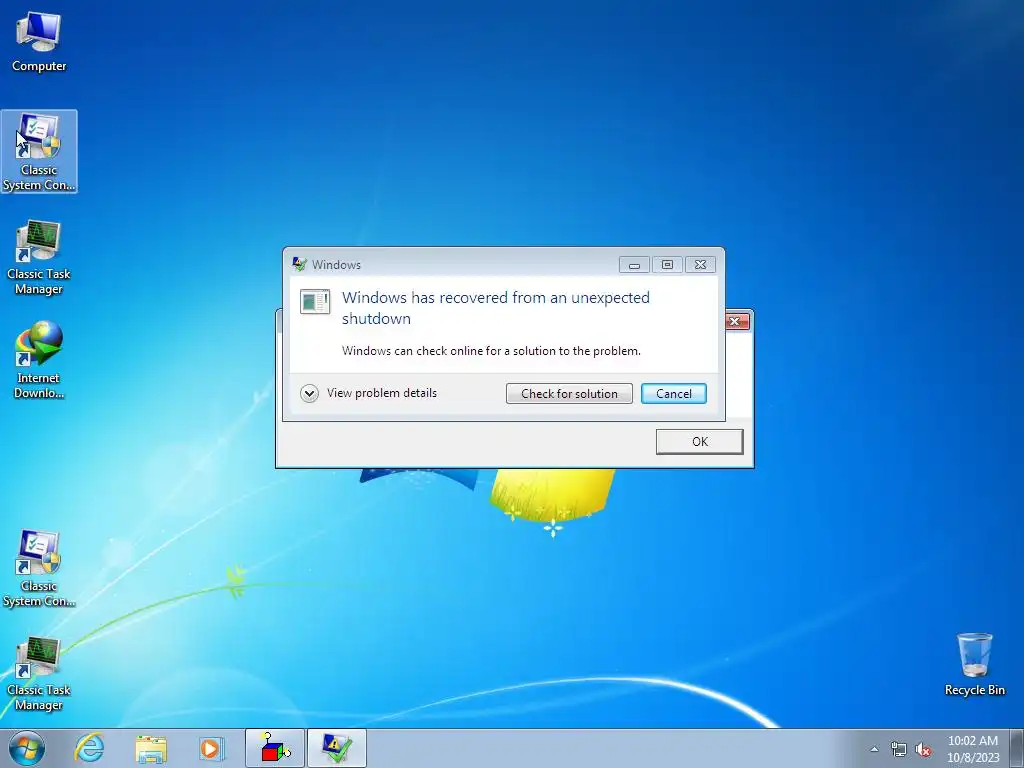Close the background dialog with red X
Screen dimensions: 1024x768
coord(736,321)
